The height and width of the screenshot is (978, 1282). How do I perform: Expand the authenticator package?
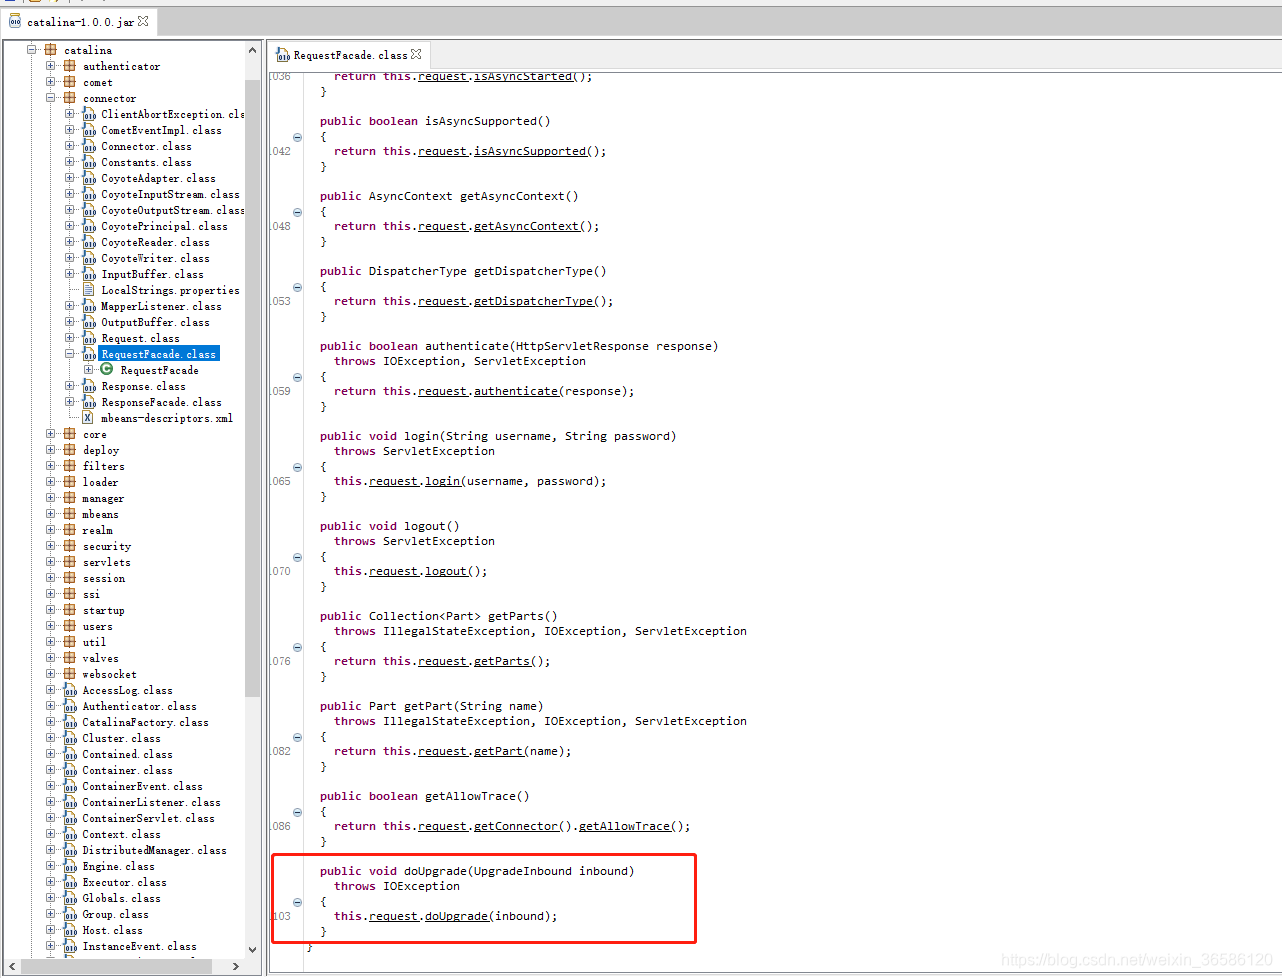click(x=51, y=66)
